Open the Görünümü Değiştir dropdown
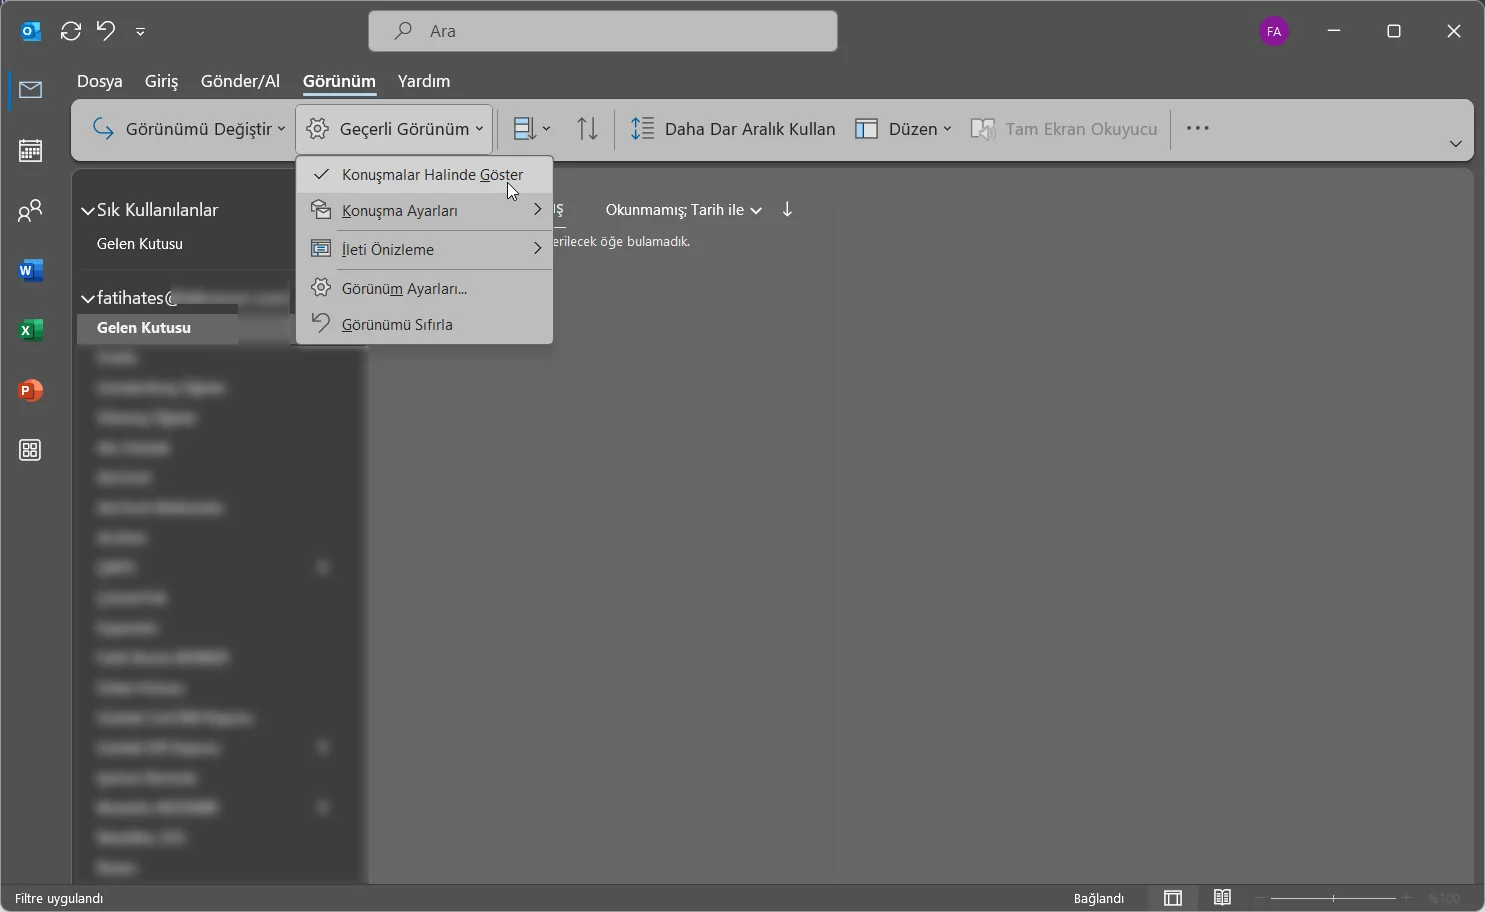The width and height of the screenshot is (1485, 912). pos(188,129)
